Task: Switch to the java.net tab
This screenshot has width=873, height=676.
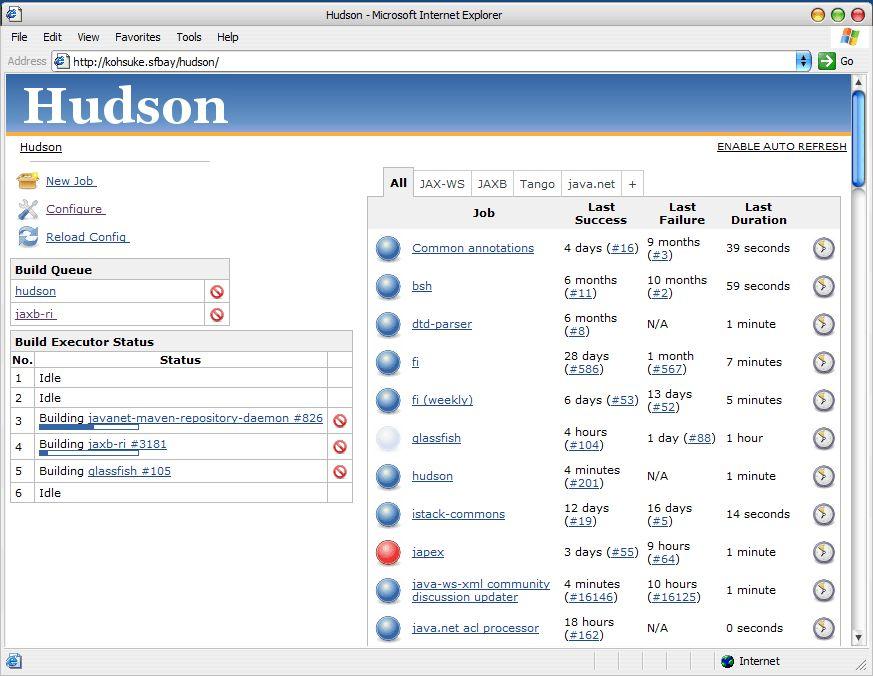Action: [x=591, y=184]
